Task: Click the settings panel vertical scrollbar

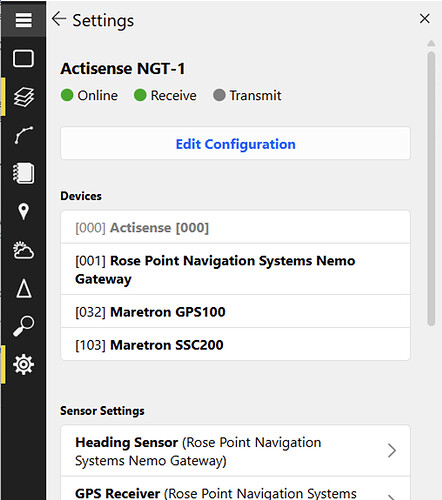Action: pos(431,189)
